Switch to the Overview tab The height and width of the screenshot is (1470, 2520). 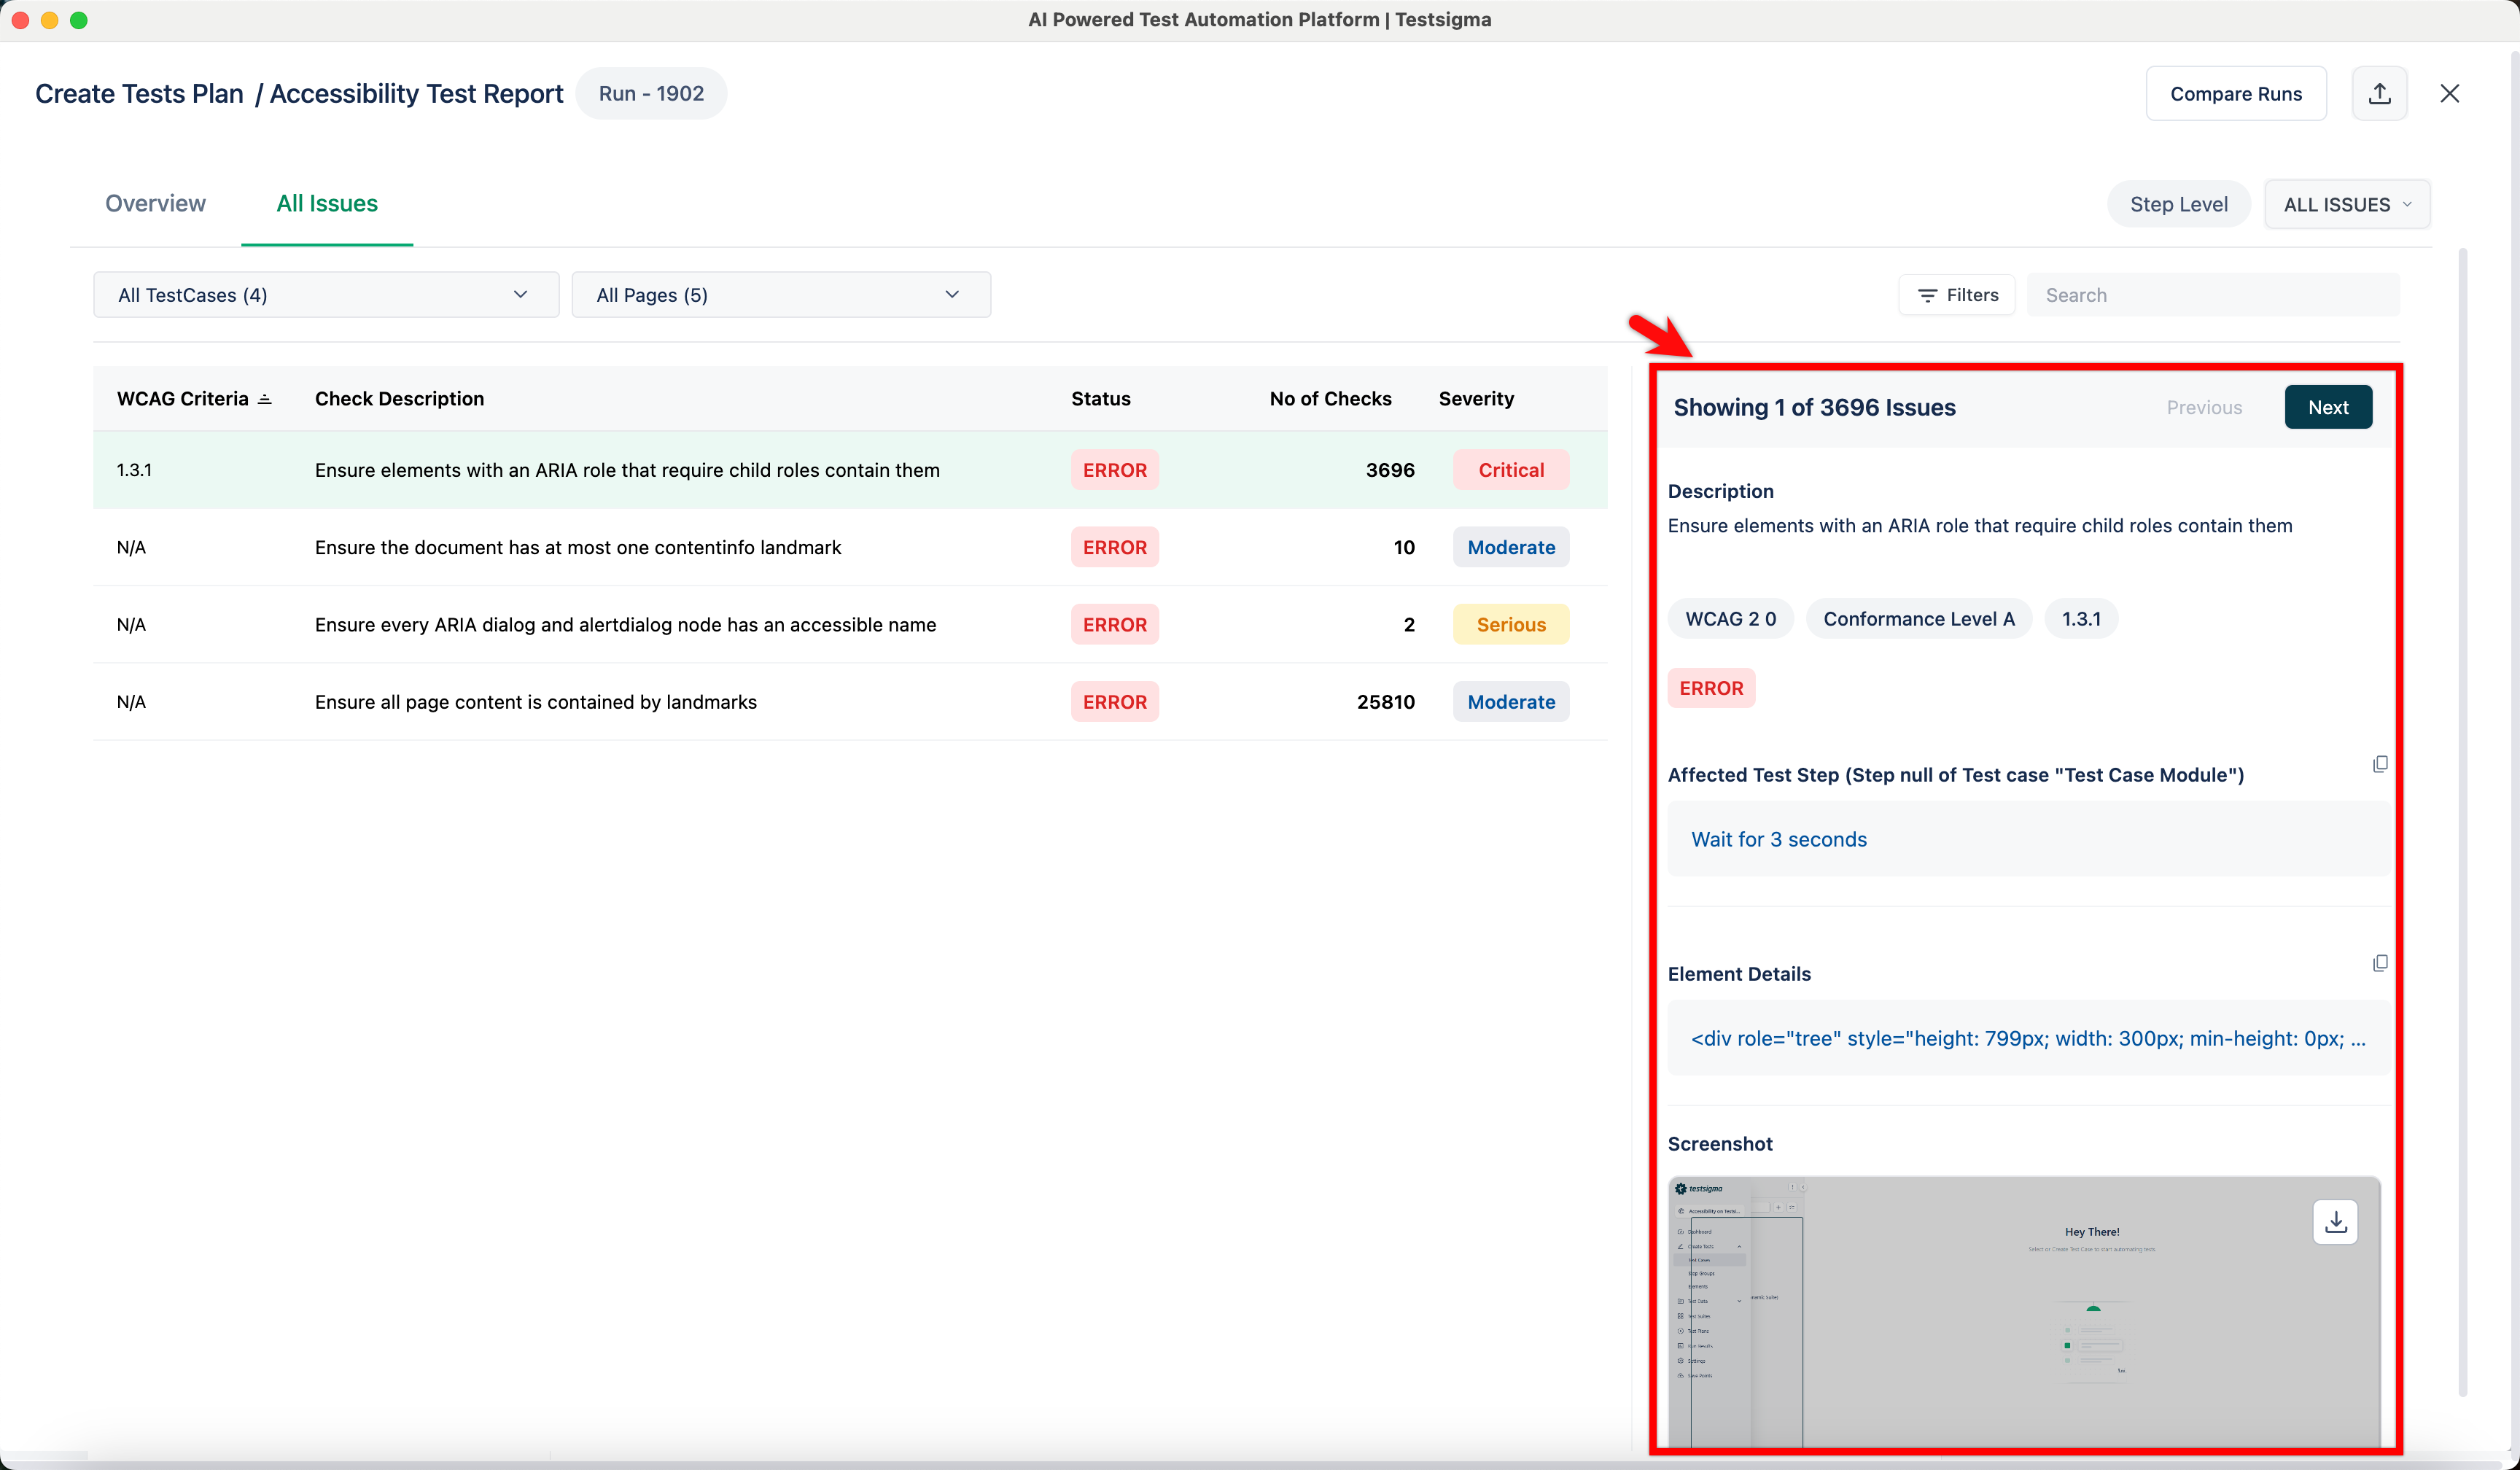click(x=155, y=203)
